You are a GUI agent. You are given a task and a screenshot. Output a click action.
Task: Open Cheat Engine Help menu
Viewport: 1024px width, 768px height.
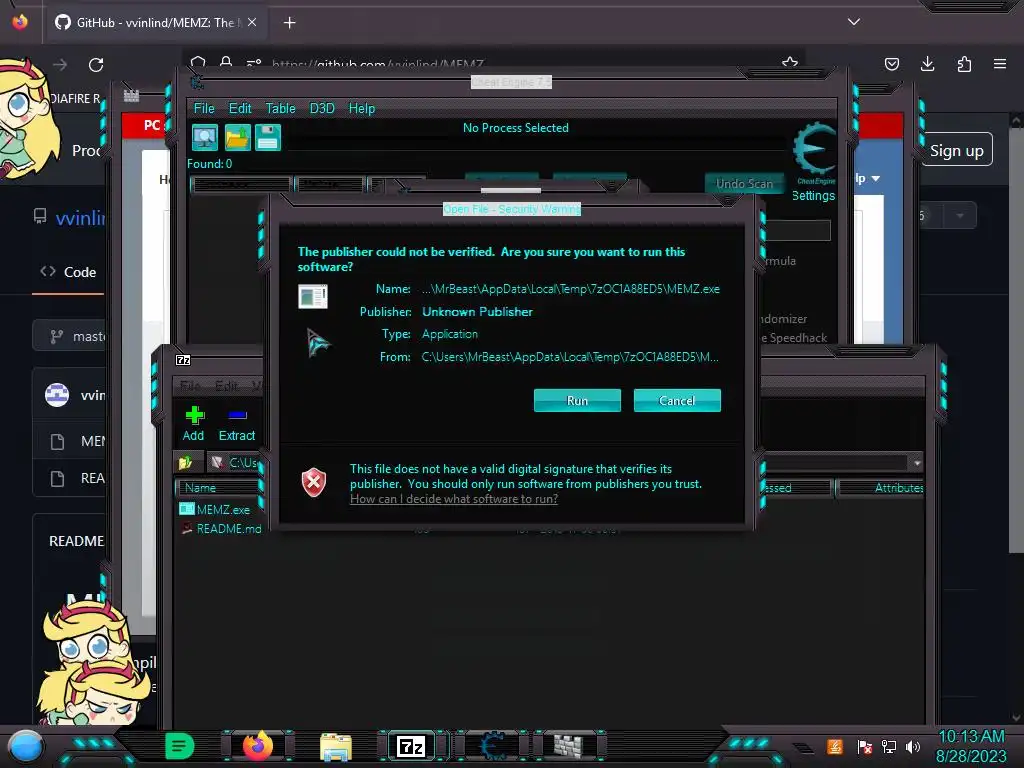(362, 108)
